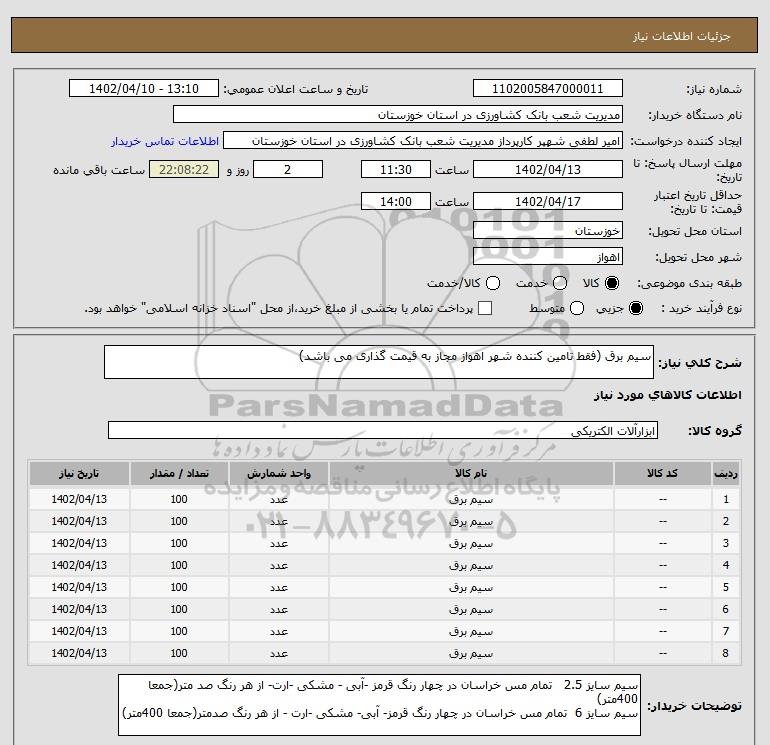Click the buyer organization name field
770x745 pixels.
[398, 114]
